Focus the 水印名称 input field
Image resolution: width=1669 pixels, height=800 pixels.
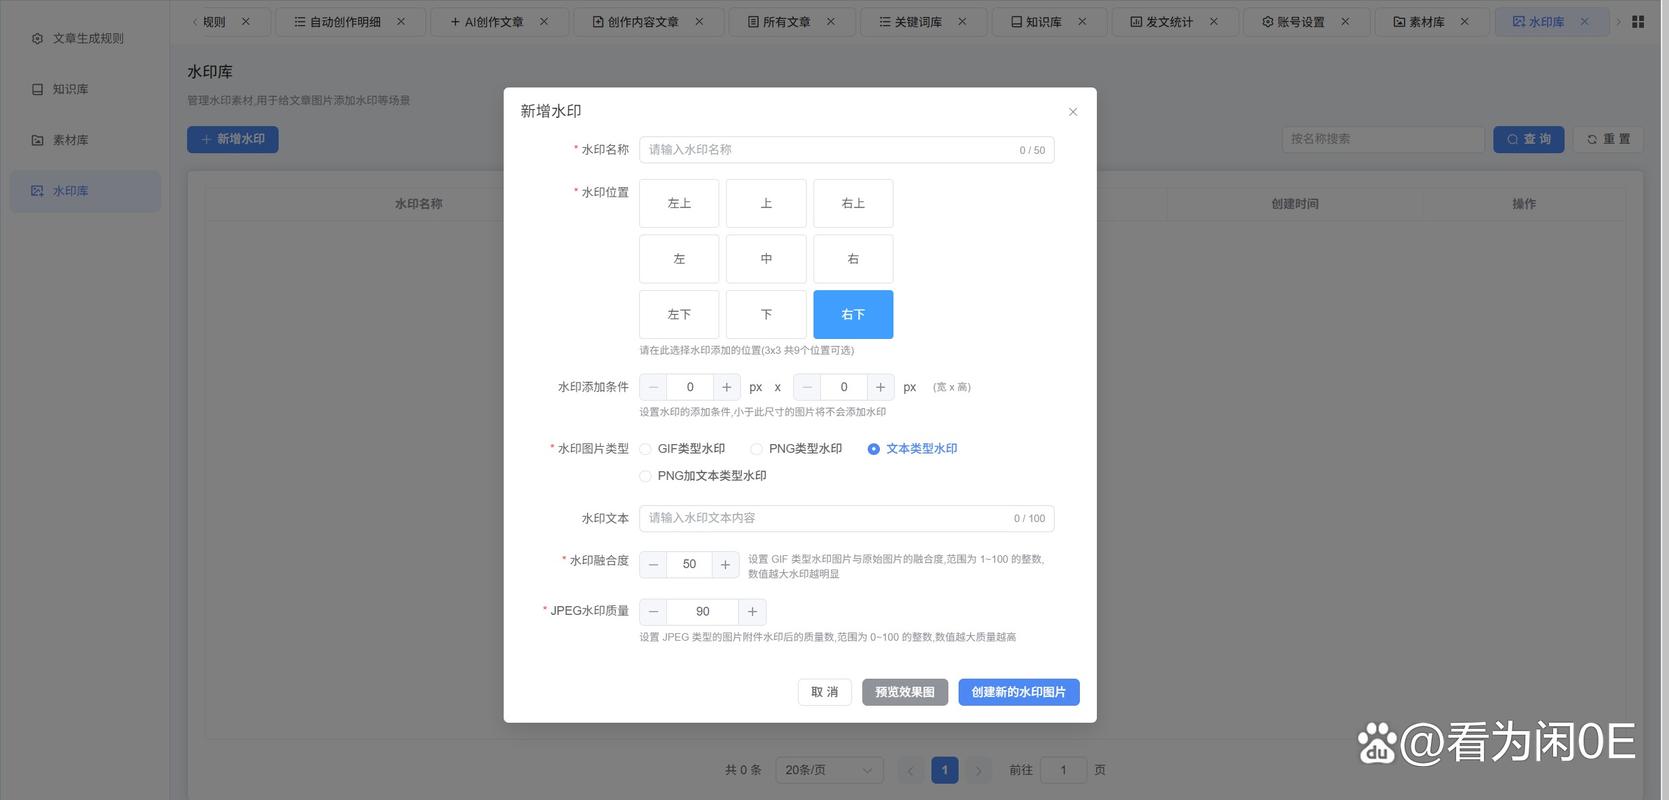coord(847,150)
